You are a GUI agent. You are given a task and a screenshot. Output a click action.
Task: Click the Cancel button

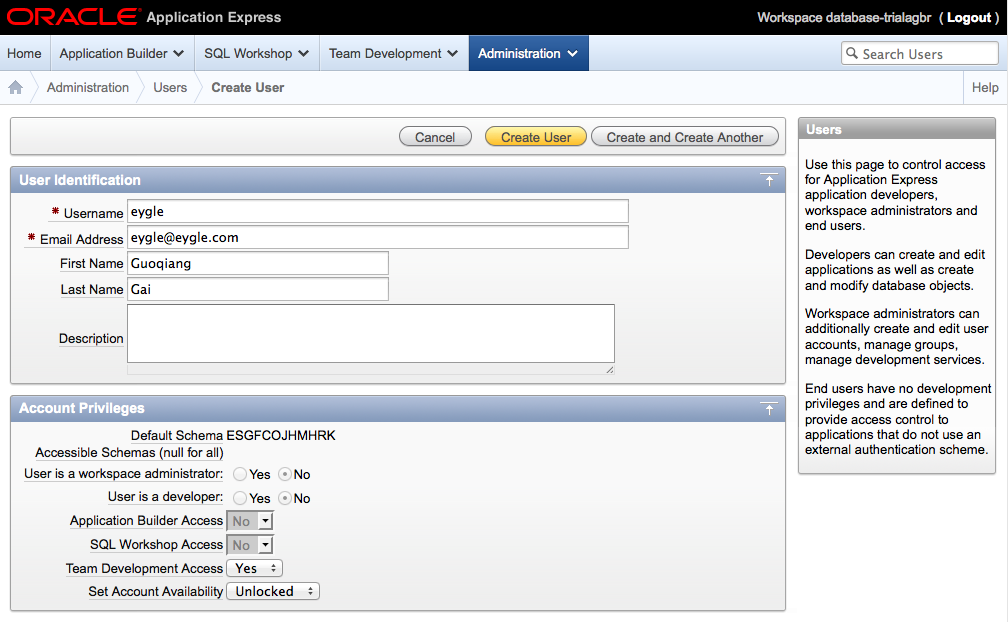coord(435,137)
